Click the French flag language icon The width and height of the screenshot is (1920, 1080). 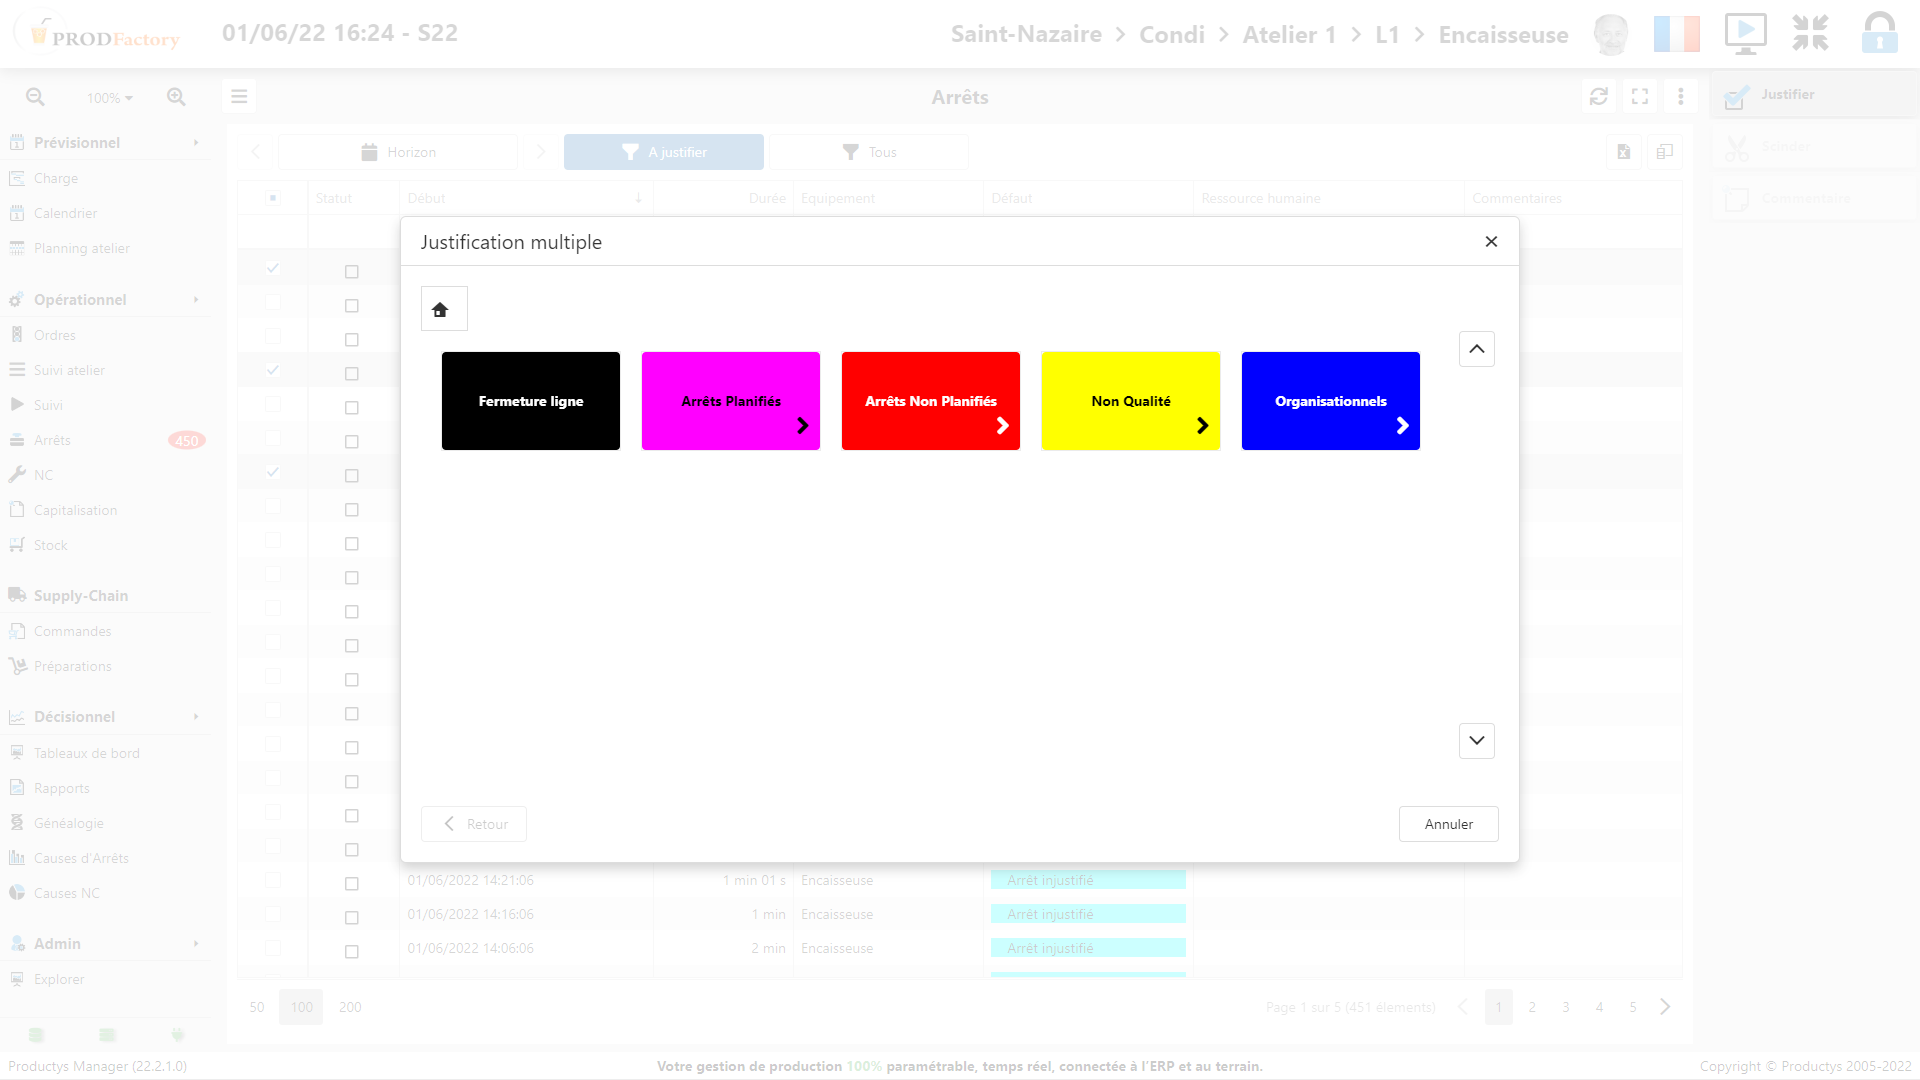pyautogui.click(x=1677, y=33)
